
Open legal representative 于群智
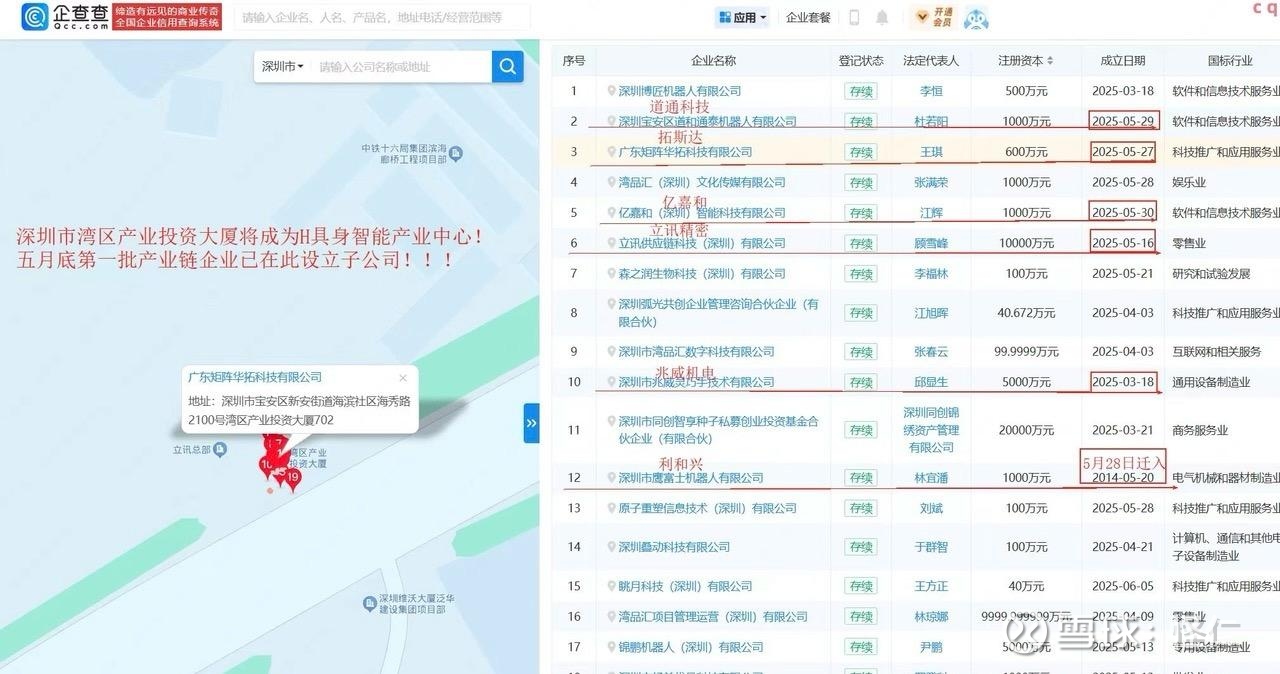[931, 547]
